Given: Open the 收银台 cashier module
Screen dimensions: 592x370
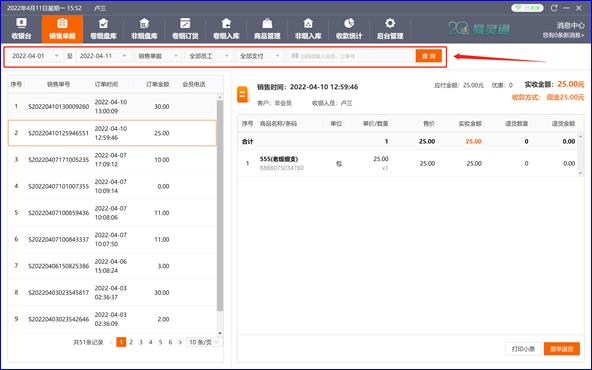Looking at the screenshot, I should click(21, 29).
